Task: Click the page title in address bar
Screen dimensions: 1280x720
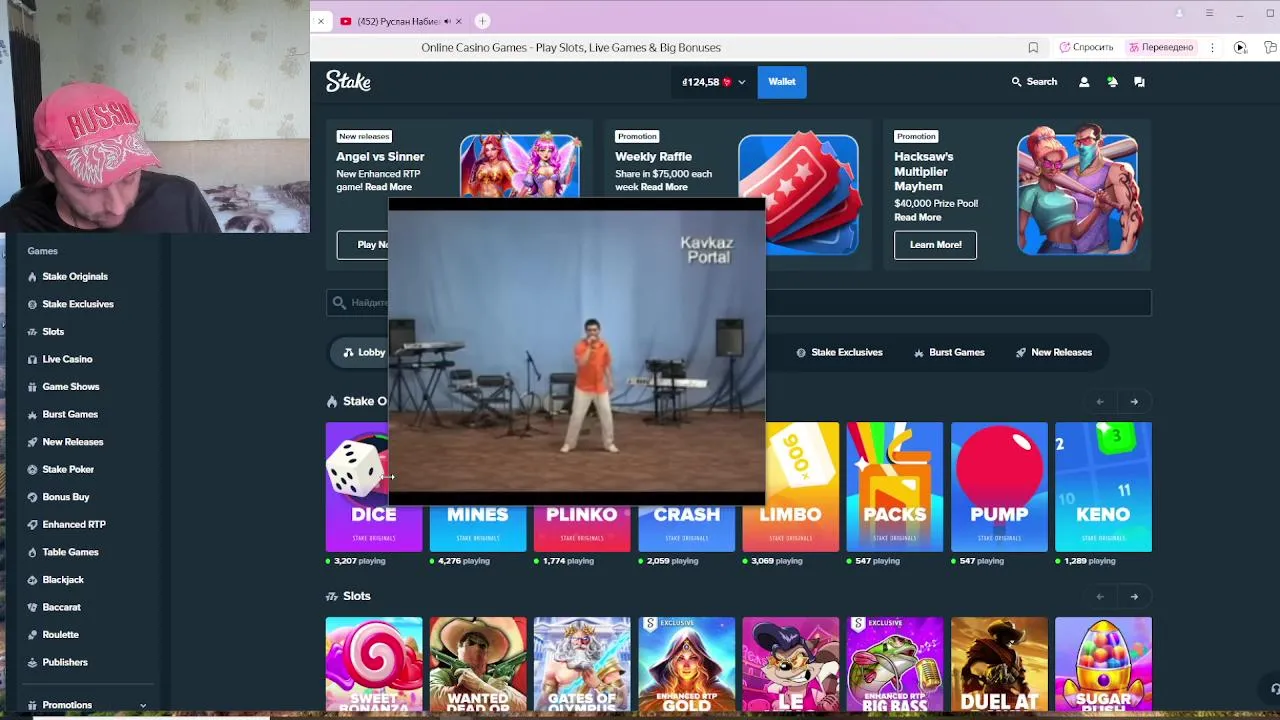Action: (571, 47)
